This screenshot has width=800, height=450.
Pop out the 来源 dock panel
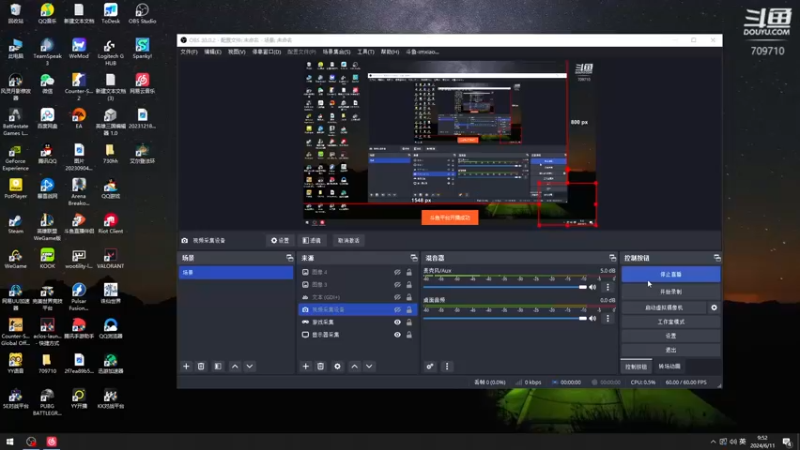(414, 258)
